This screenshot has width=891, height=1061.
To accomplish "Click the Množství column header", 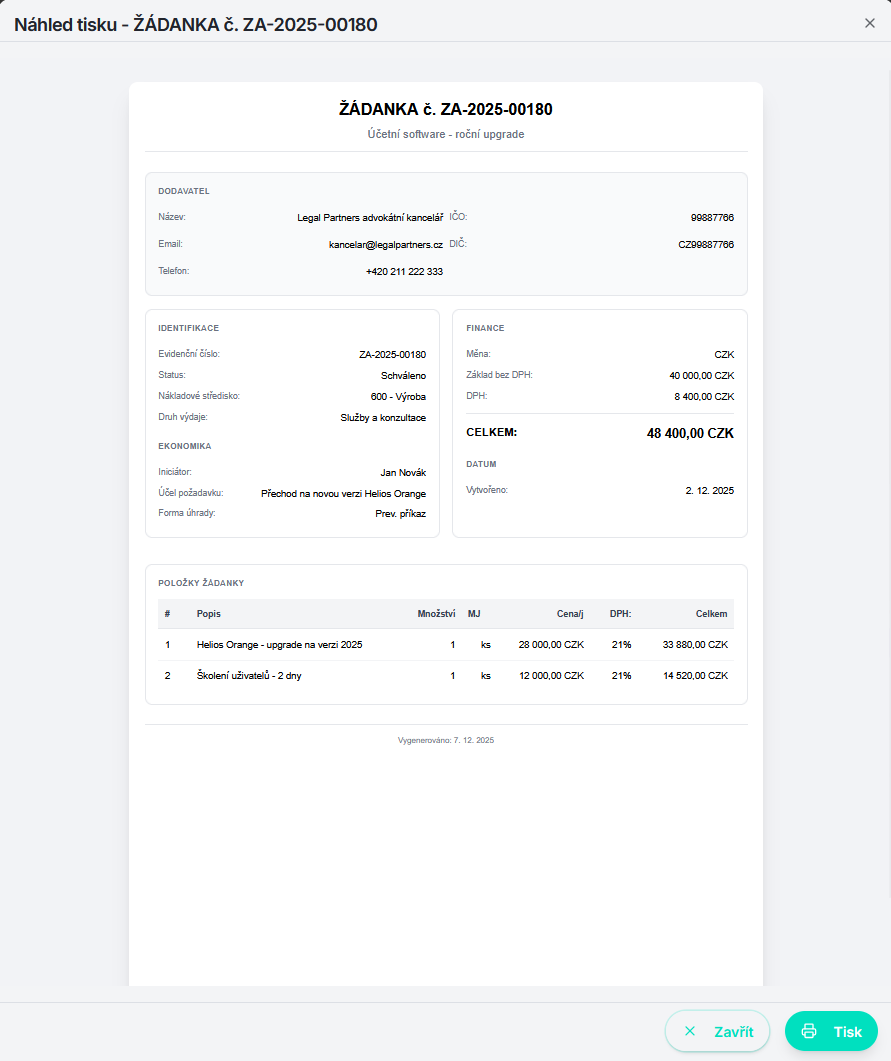I will tap(436, 614).
